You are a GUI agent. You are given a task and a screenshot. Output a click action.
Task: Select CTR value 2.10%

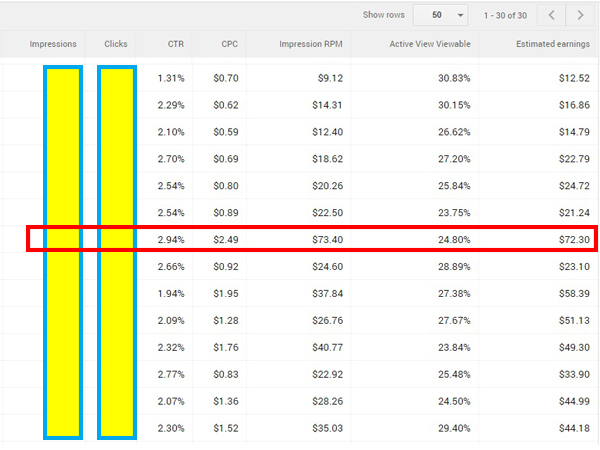tap(171, 132)
